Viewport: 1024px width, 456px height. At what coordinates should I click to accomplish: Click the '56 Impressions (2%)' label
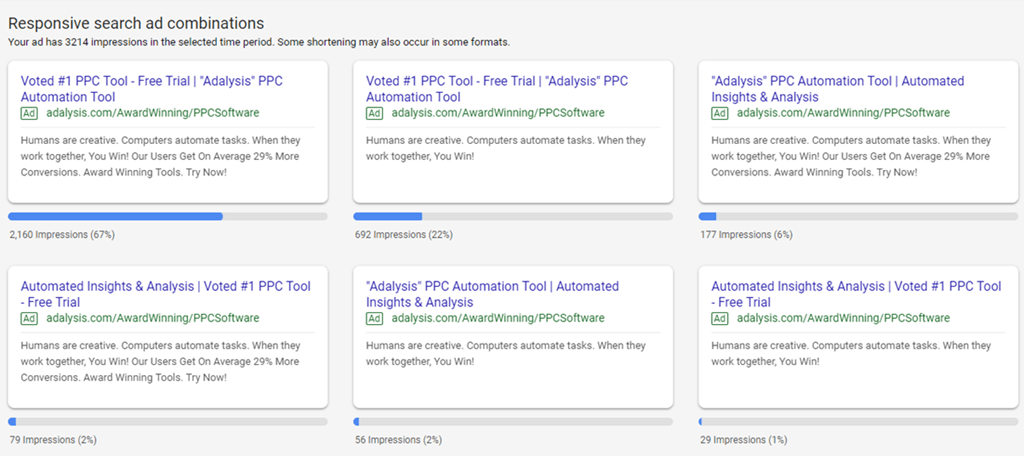[x=397, y=440]
